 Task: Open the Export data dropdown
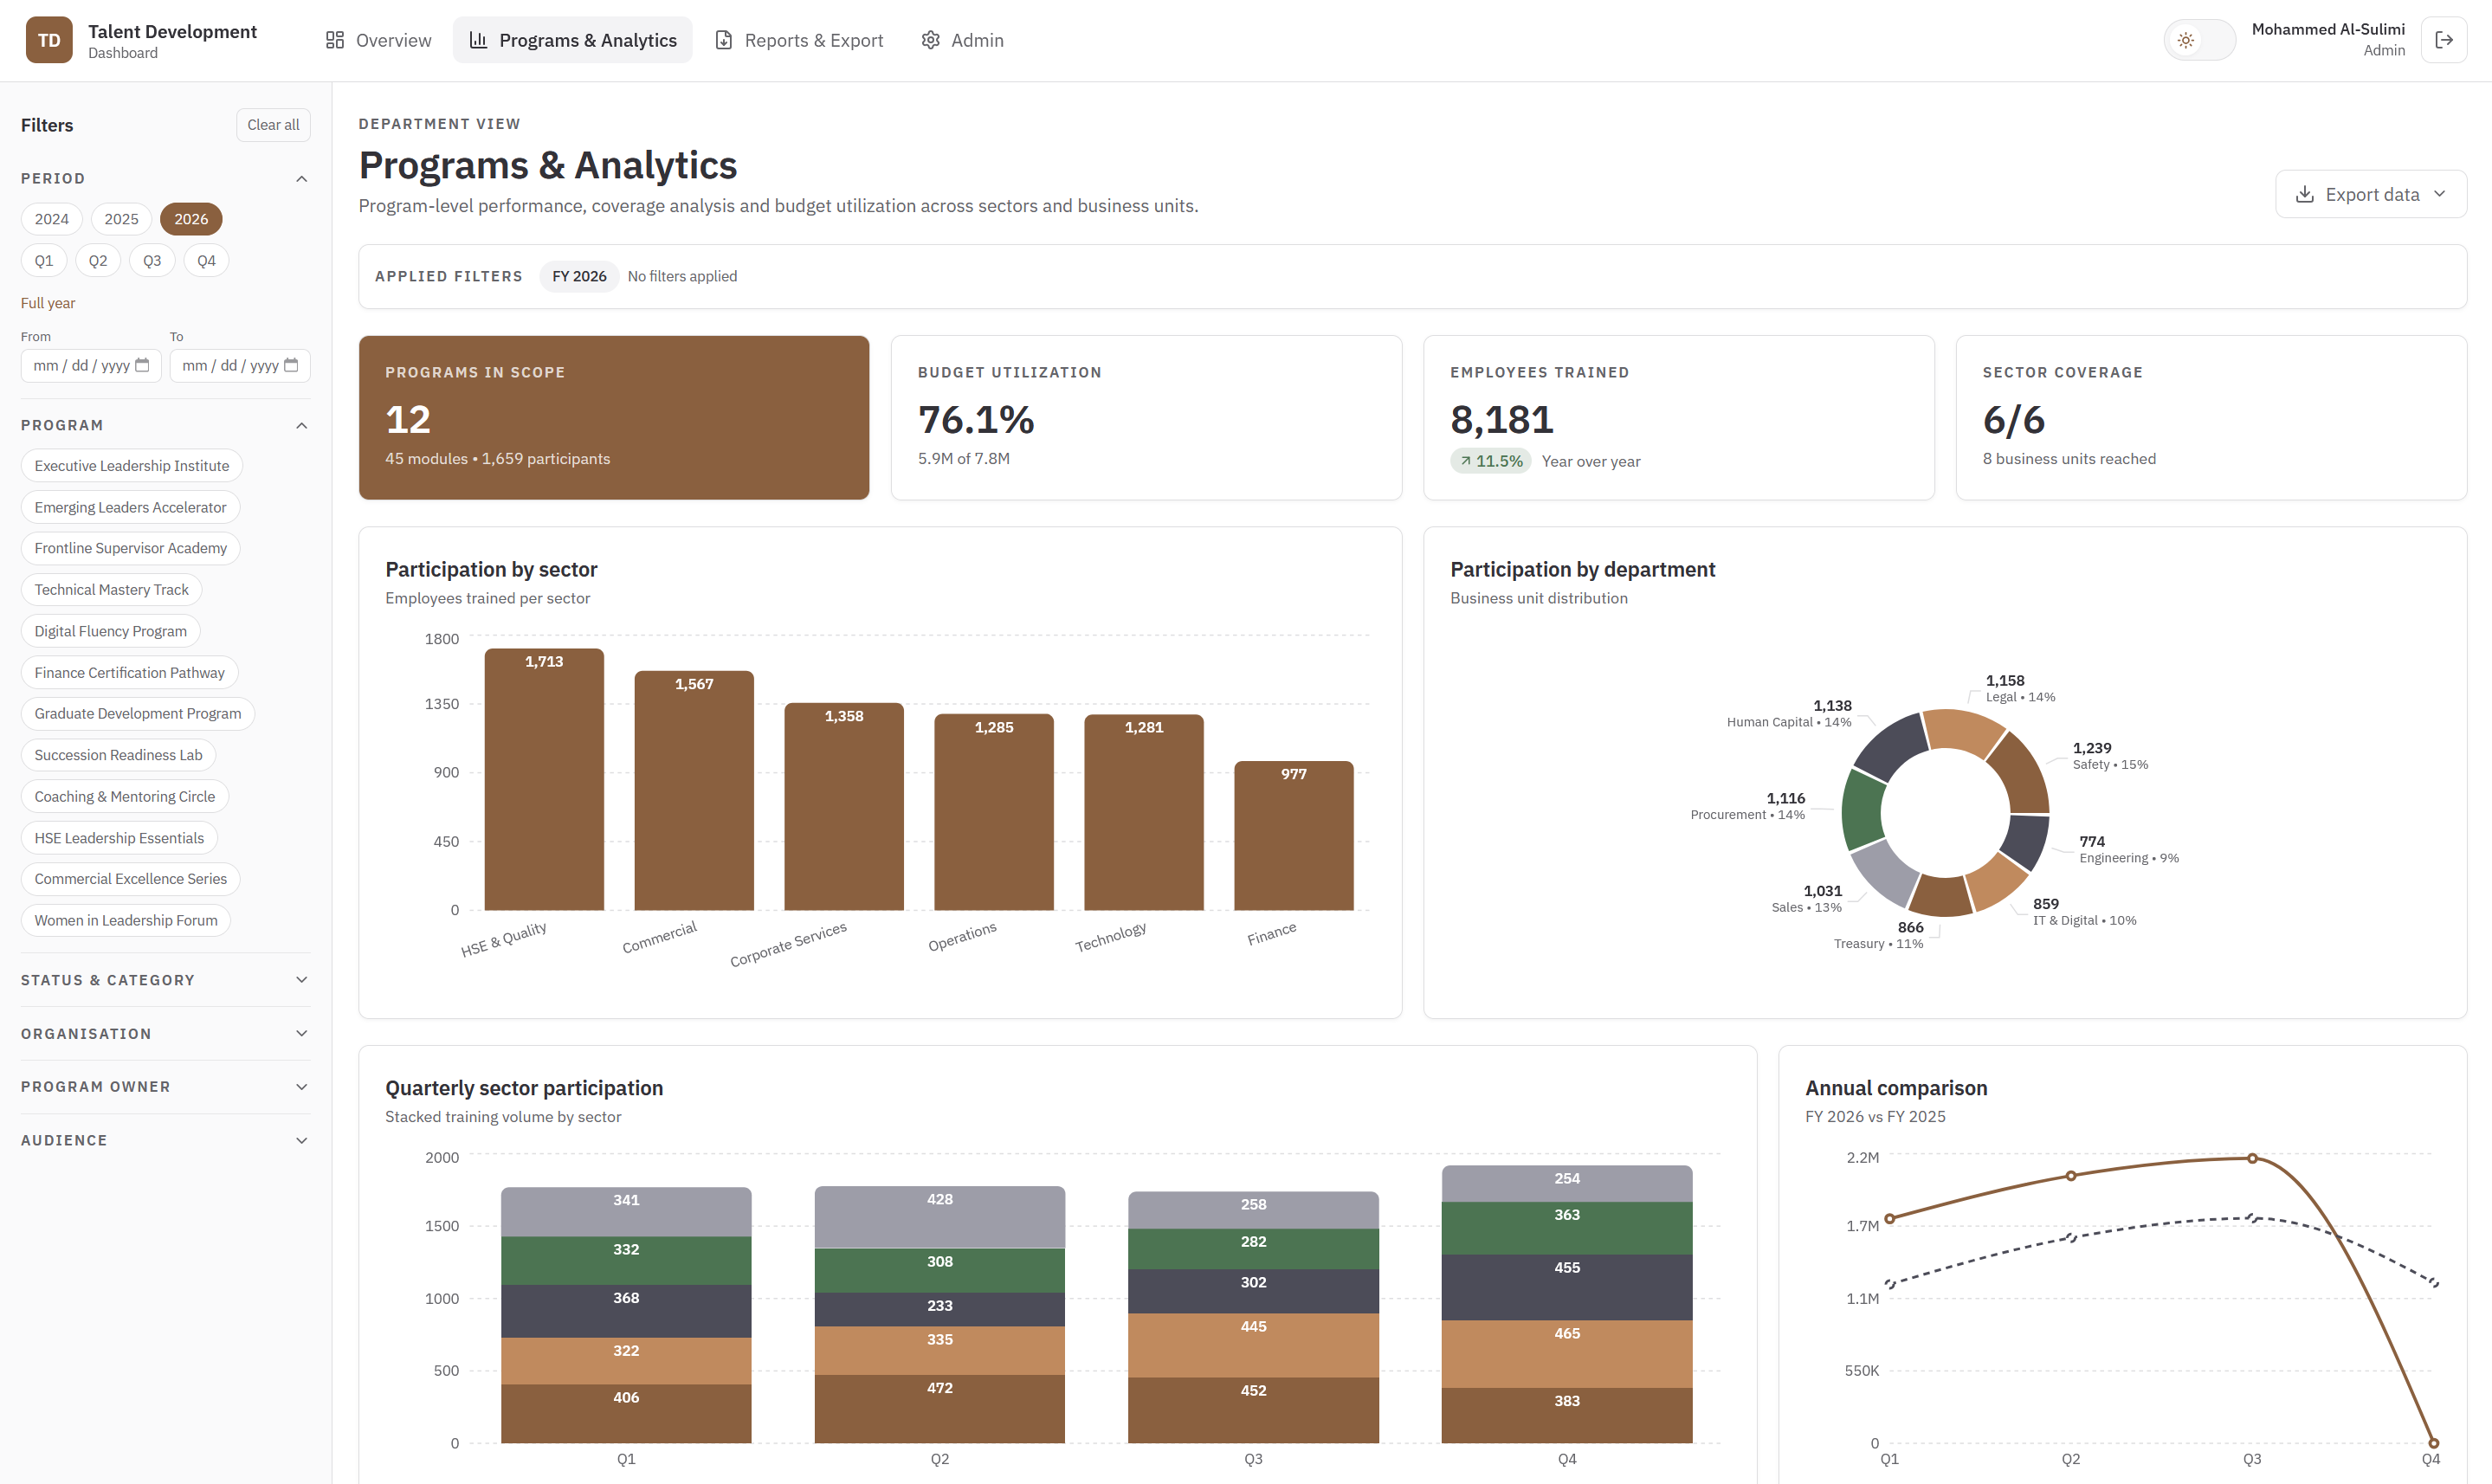point(2371,194)
